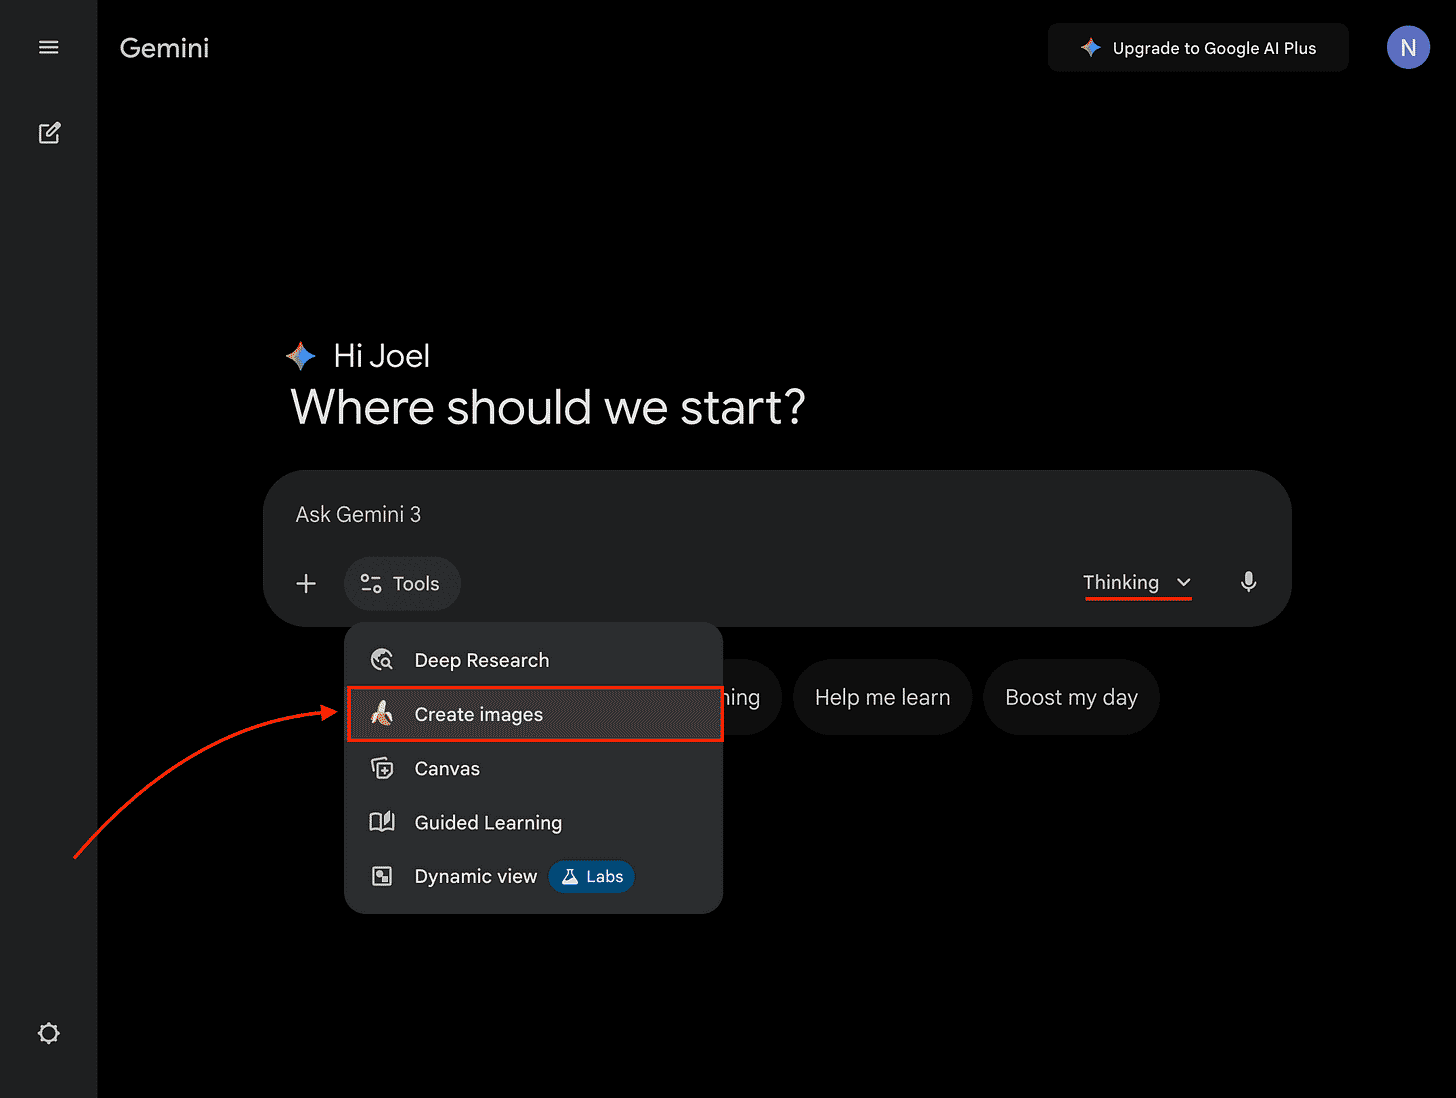Select Dynamic view menu entry
Screen dimensions: 1456x1098
[534, 876]
